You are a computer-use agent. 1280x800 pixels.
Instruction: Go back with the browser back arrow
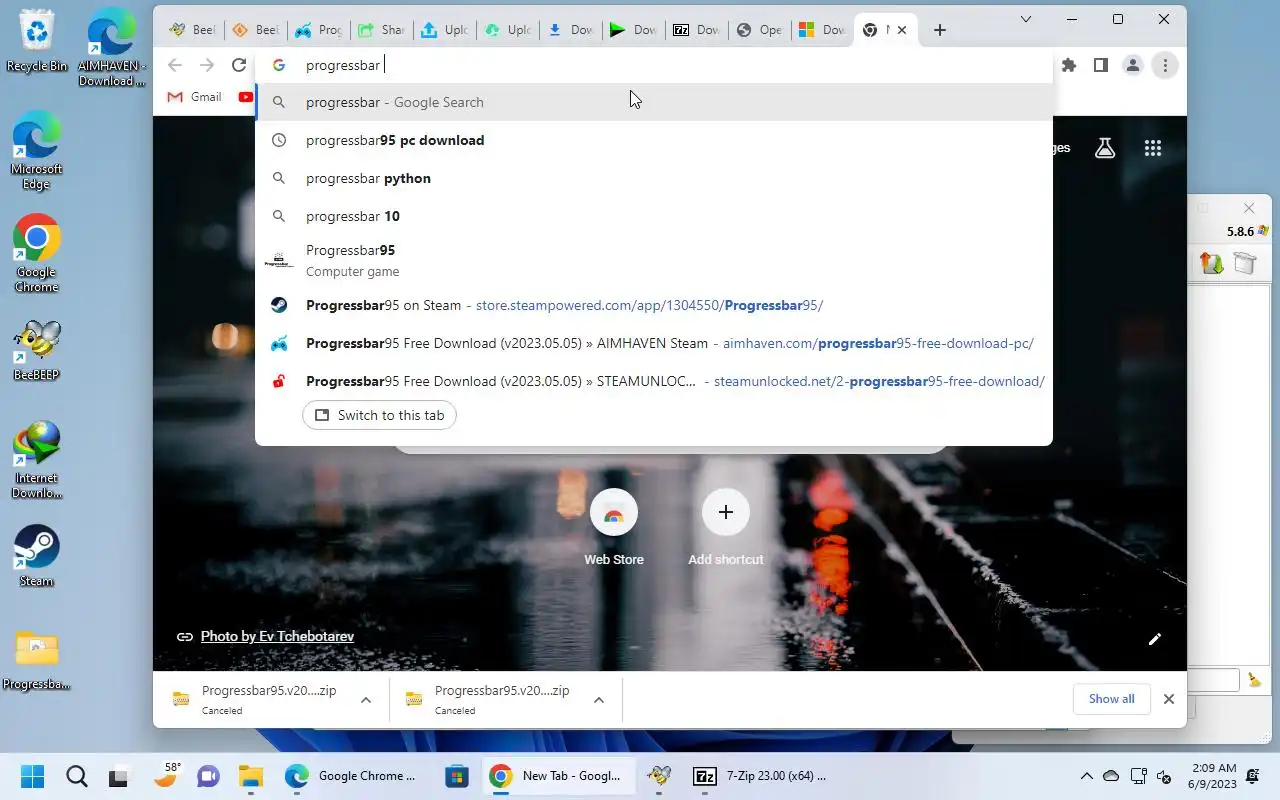click(x=175, y=65)
